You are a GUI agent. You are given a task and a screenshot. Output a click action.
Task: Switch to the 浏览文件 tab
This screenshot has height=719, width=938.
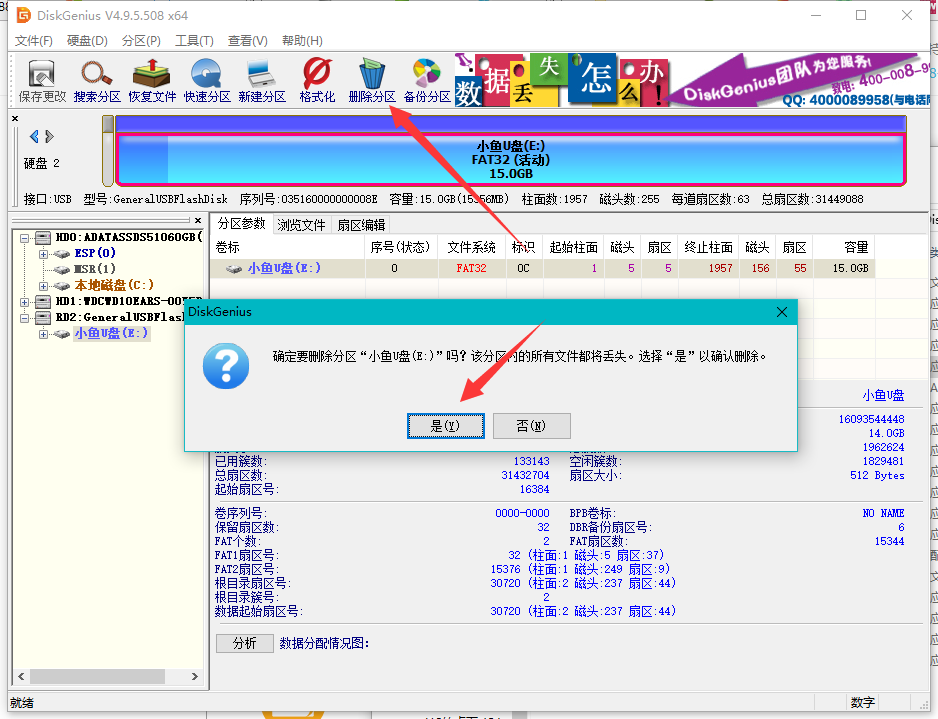[x=303, y=224]
